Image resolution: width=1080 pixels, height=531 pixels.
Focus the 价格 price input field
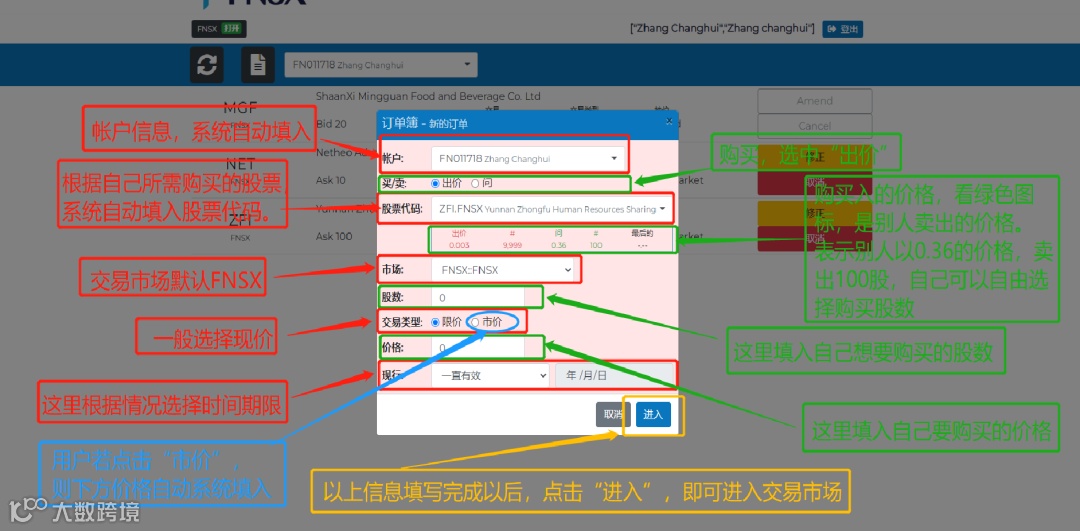tap(478, 347)
